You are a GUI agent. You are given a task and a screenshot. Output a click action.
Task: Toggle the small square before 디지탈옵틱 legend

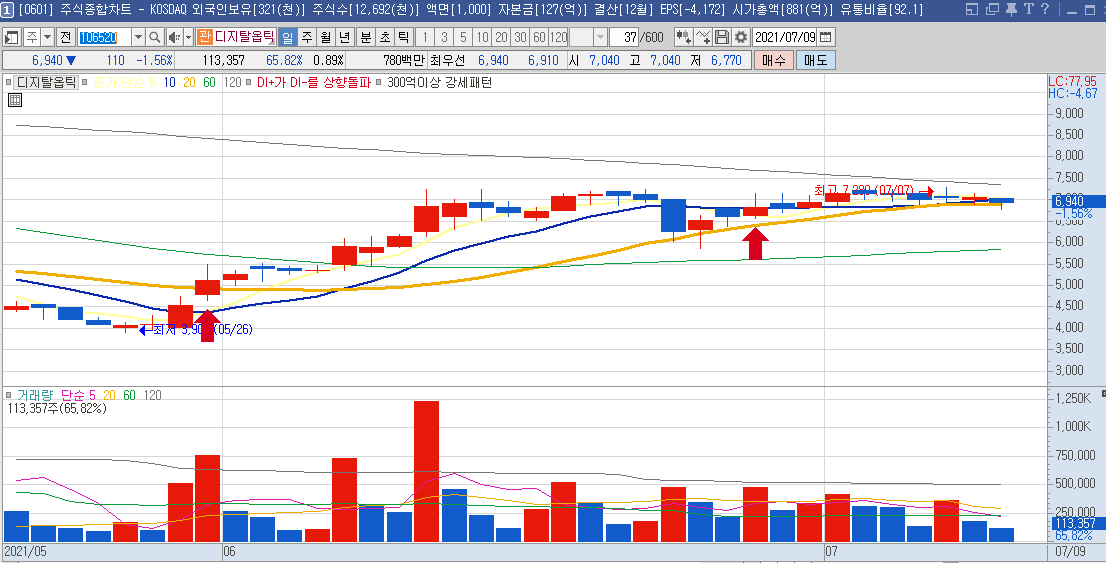coord(8,83)
